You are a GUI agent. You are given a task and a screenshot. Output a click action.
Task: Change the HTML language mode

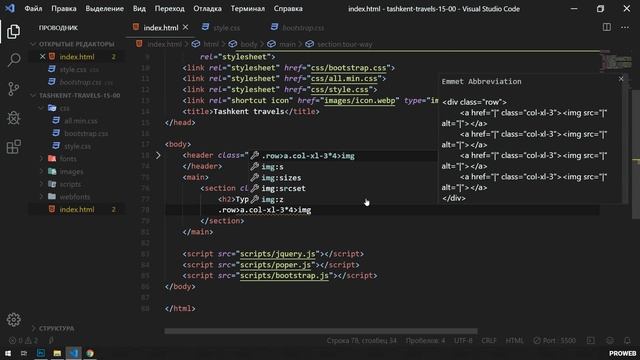514,340
